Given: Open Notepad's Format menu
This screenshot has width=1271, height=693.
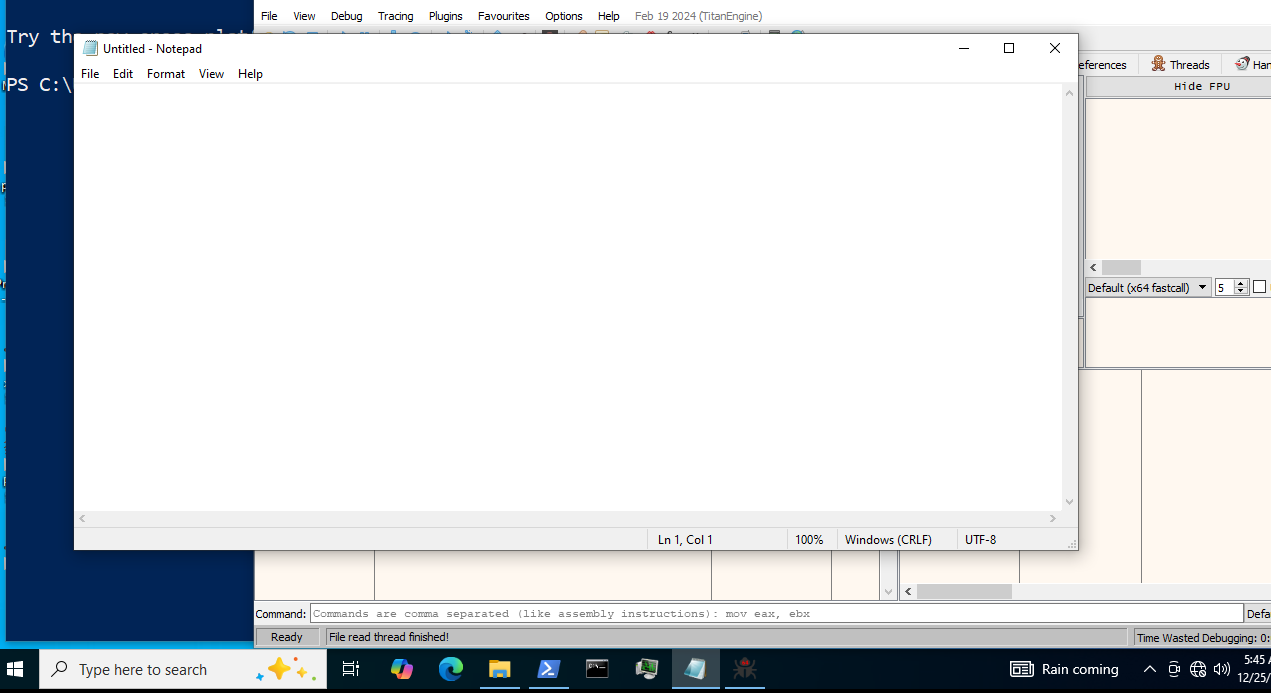Looking at the screenshot, I should pos(166,74).
